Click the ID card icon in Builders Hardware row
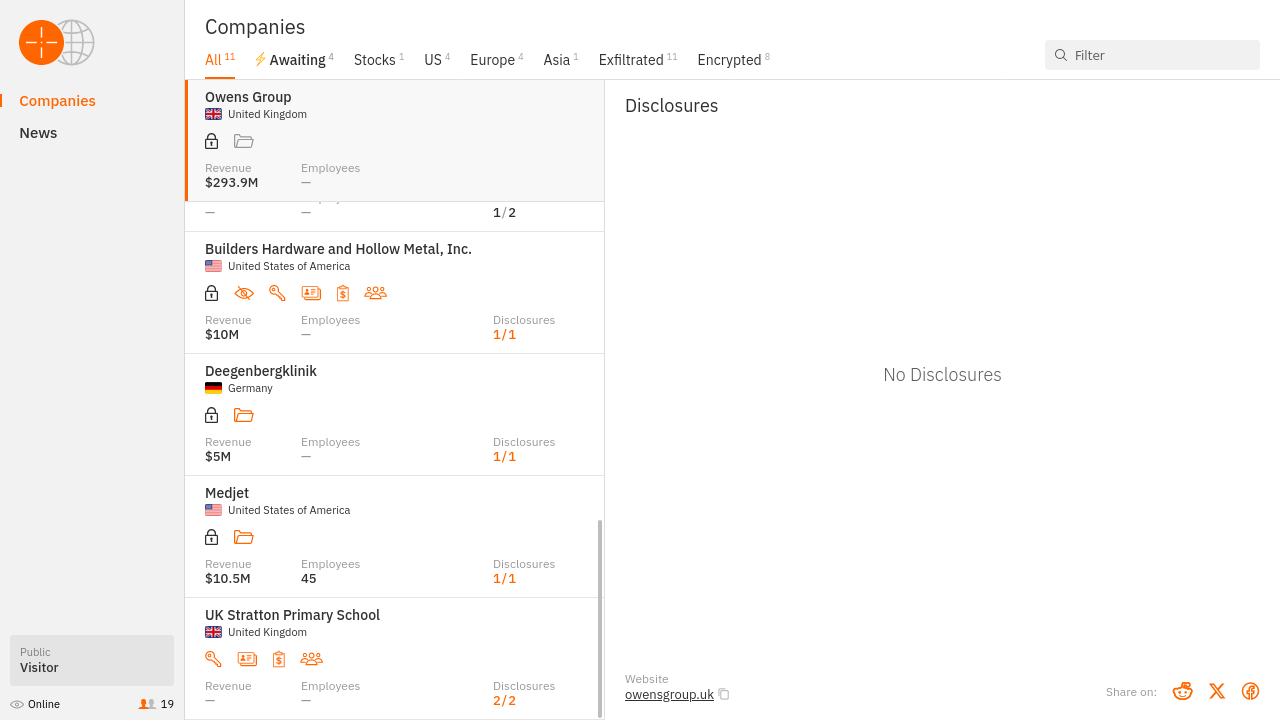The image size is (1280, 720). tap(311, 293)
